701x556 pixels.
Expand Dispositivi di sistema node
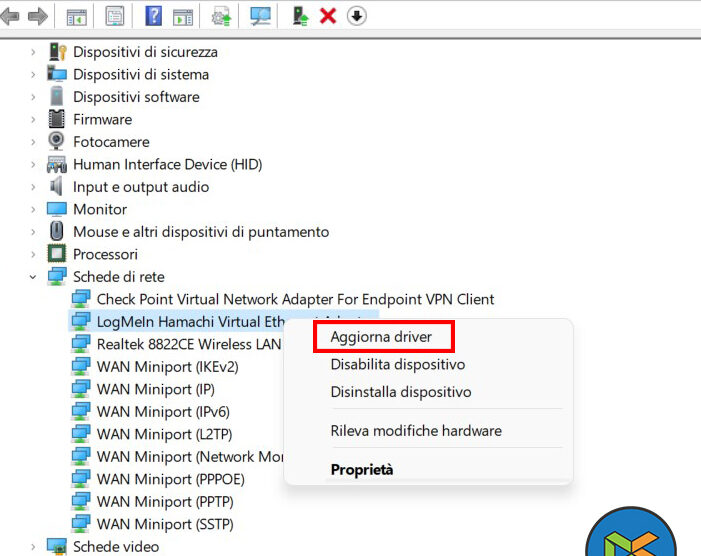click(x=33, y=75)
